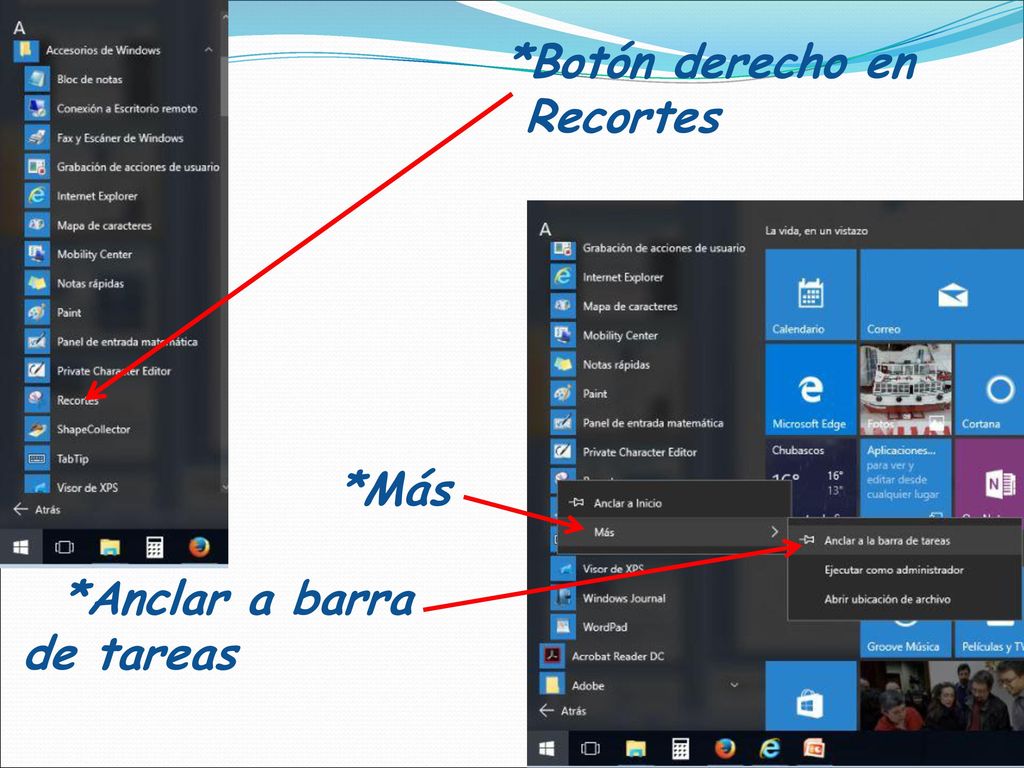Screen dimensions: 1024x768
Task: Click Atrás in right Start menu
Action: coord(563,711)
